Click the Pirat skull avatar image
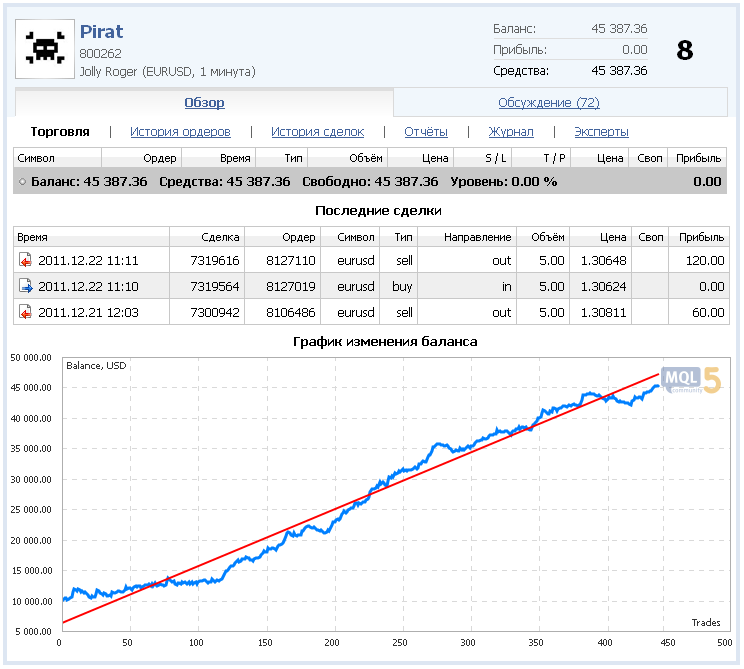Viewport: 744px width, 669px height. click(44, 50)
